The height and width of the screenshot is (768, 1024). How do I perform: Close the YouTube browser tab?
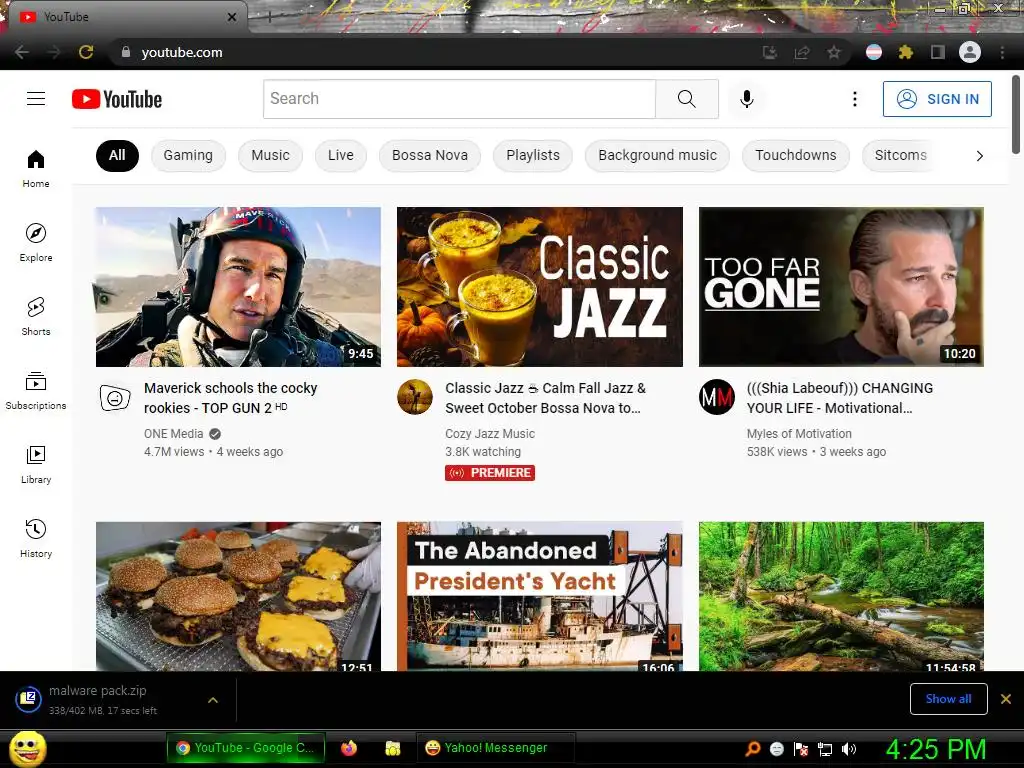point(232,17)
